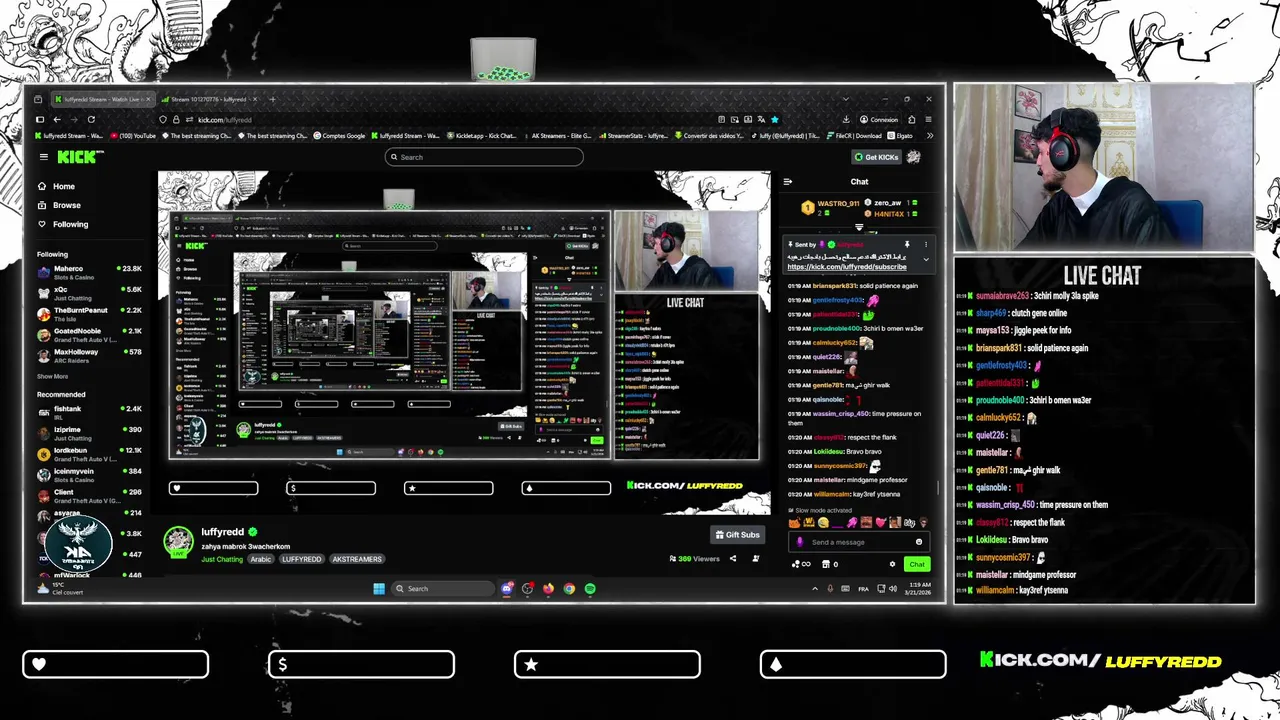
Task: Open the Windows Start menu
Action: [x=379, y=589]
